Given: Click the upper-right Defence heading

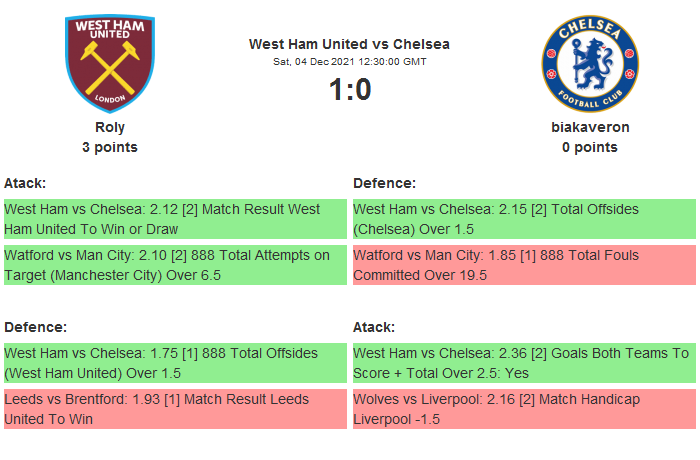Looking at the screenshot, I should [x=384, y=183].
